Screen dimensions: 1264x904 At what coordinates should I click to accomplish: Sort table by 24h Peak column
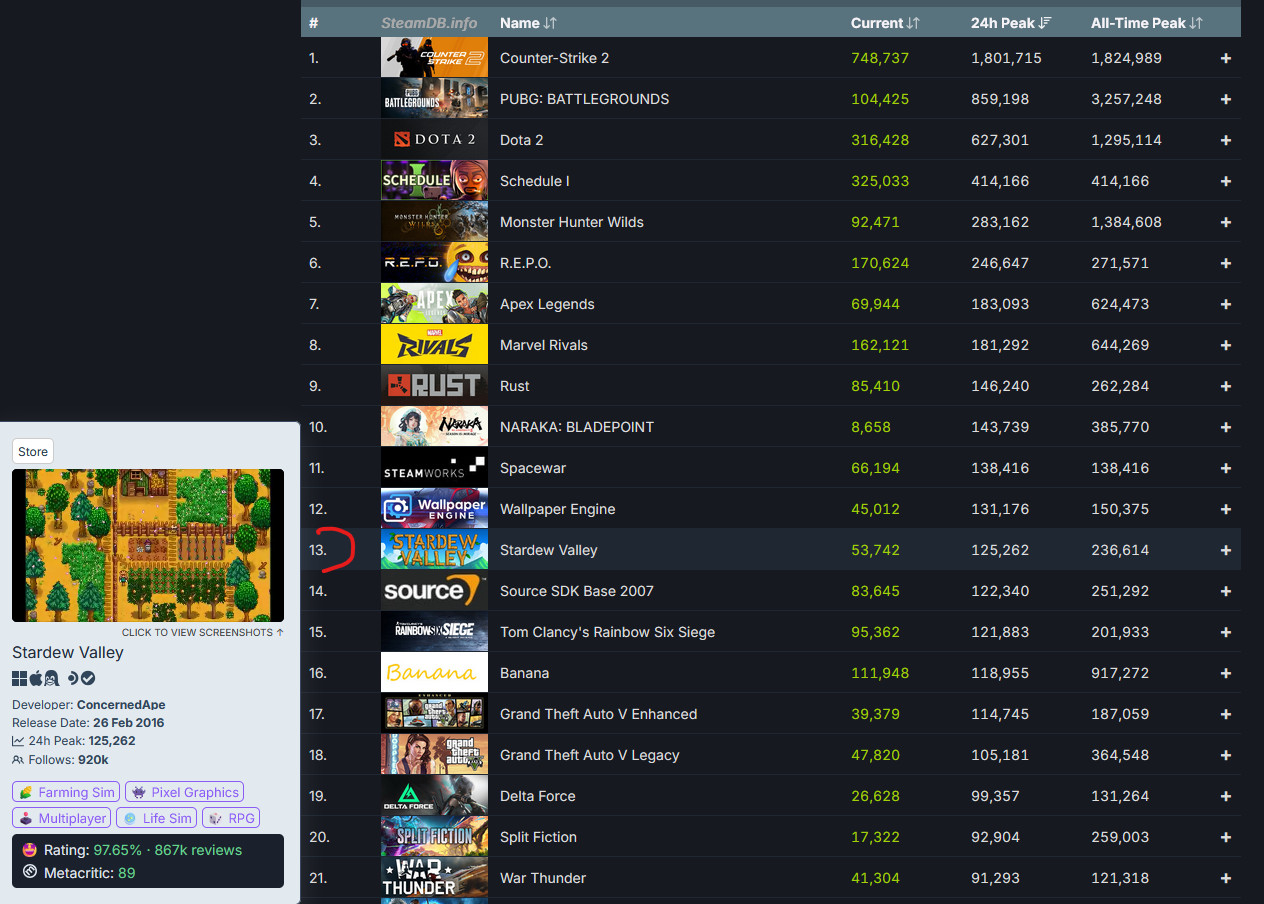coord(1011,22)
